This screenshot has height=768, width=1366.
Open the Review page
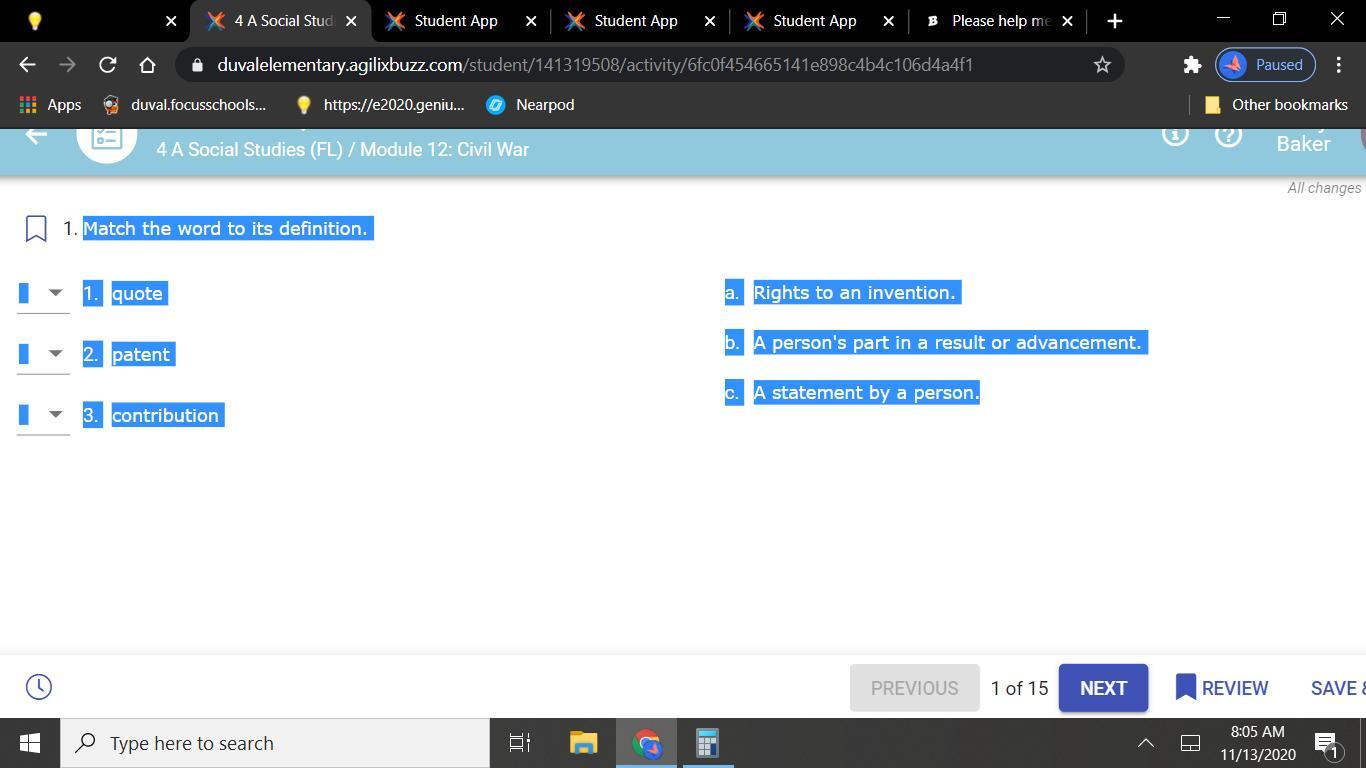click(x=1222, y=688)
